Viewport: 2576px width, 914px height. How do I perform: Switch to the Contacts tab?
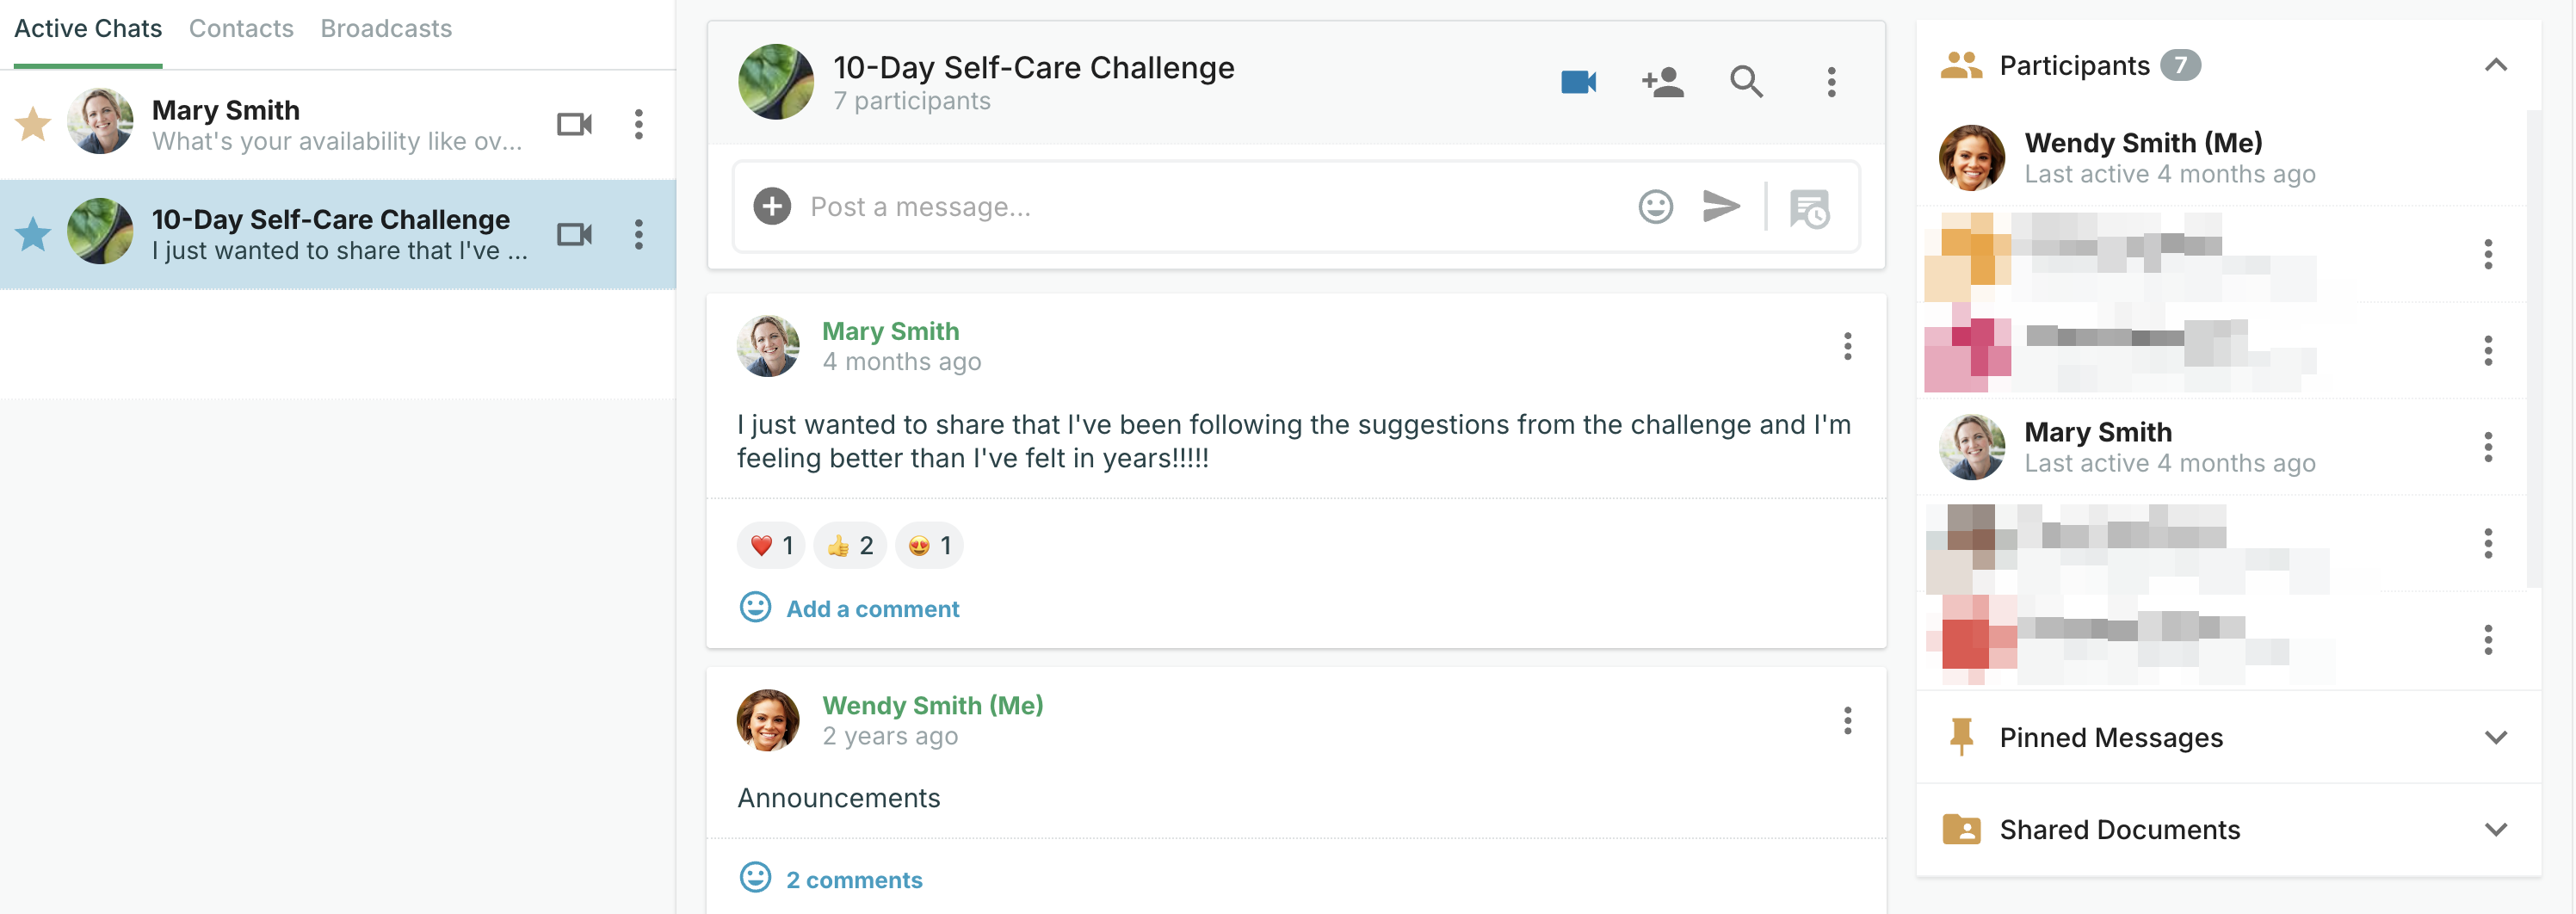(x=241, y=29)
